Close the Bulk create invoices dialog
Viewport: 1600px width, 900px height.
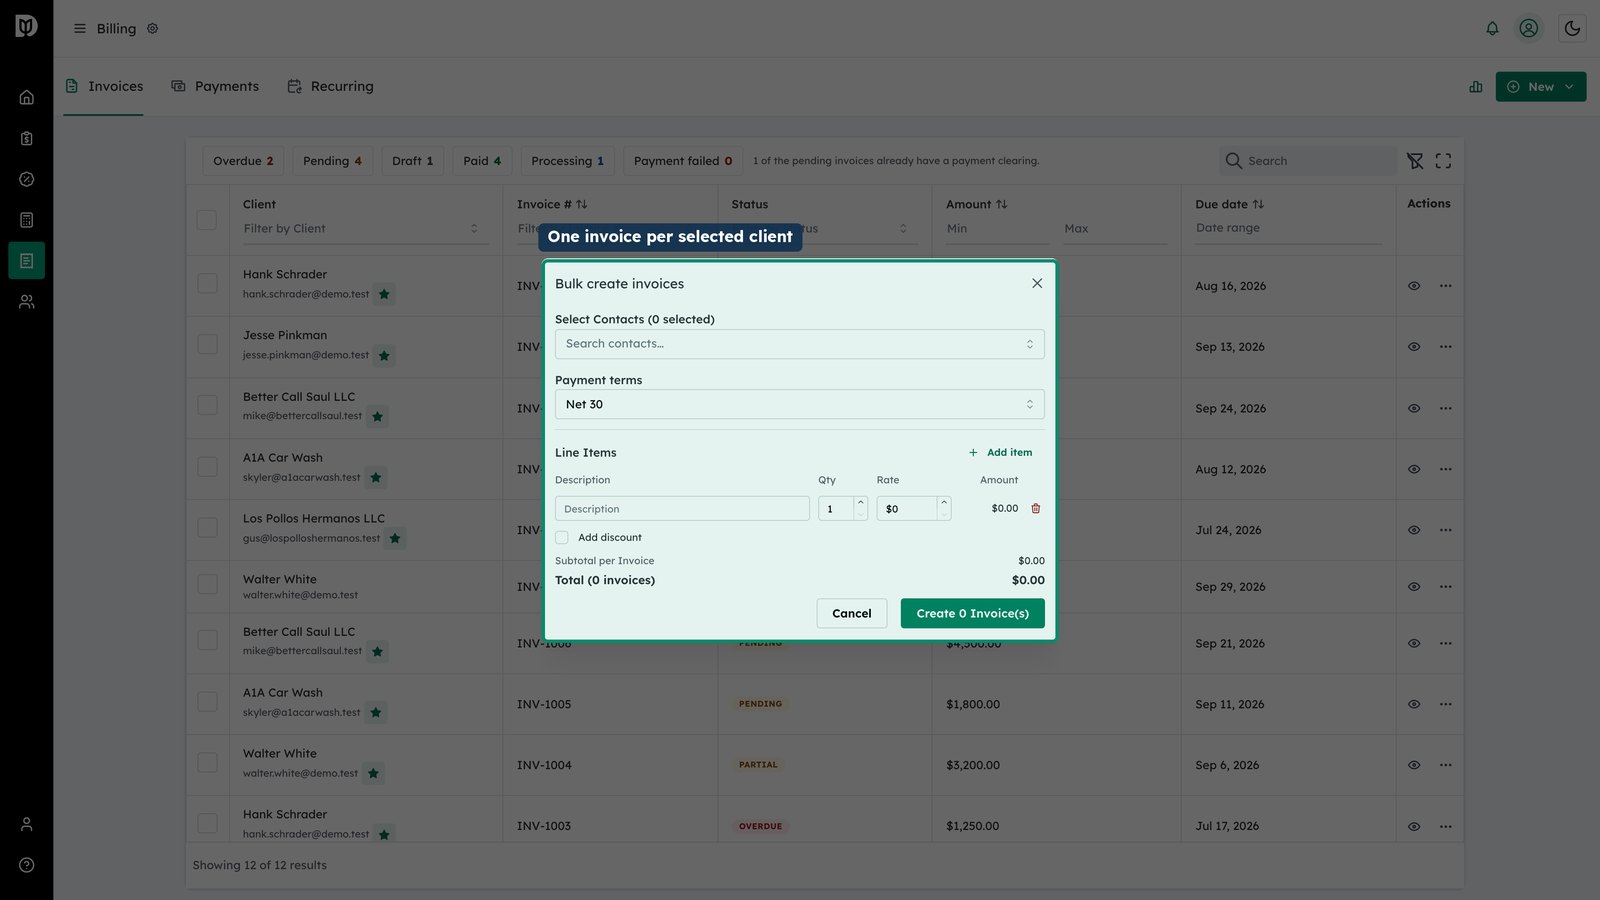point(1037,284)
